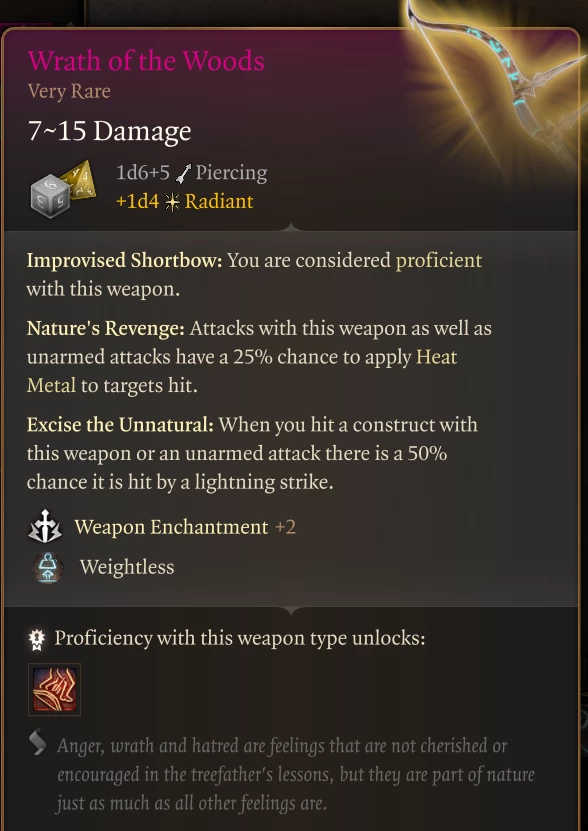Open the 'Heat Metal' keyword link
Screen dimensions: 588x831
point(242,372)
